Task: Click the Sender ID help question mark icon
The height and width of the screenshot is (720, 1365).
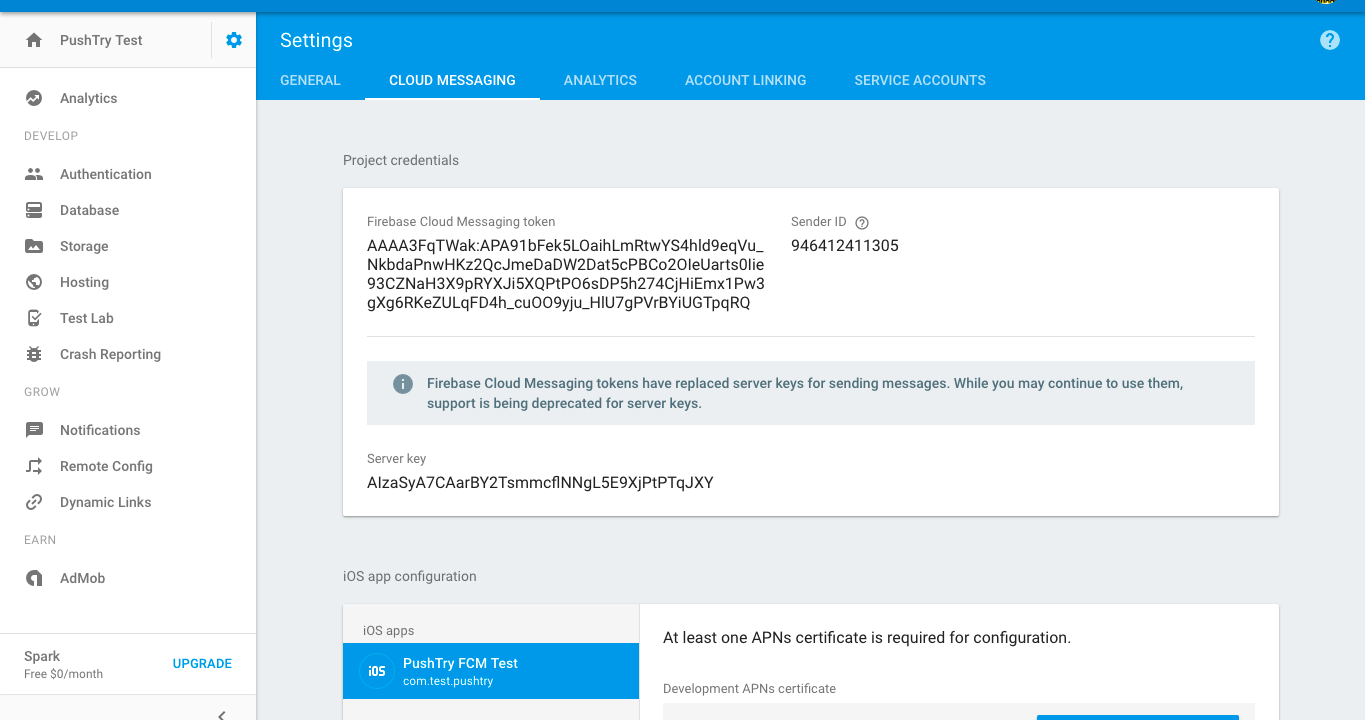Action: [862, 223]
